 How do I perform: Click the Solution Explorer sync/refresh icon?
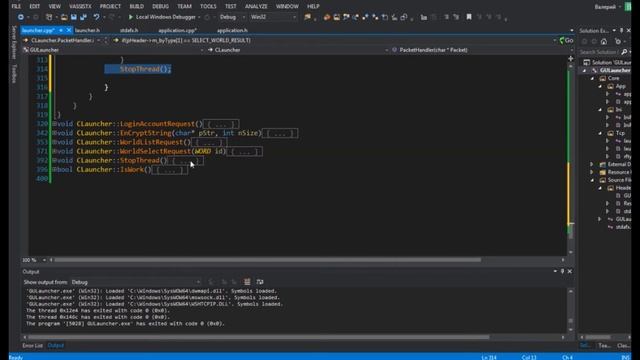(618, 41)
